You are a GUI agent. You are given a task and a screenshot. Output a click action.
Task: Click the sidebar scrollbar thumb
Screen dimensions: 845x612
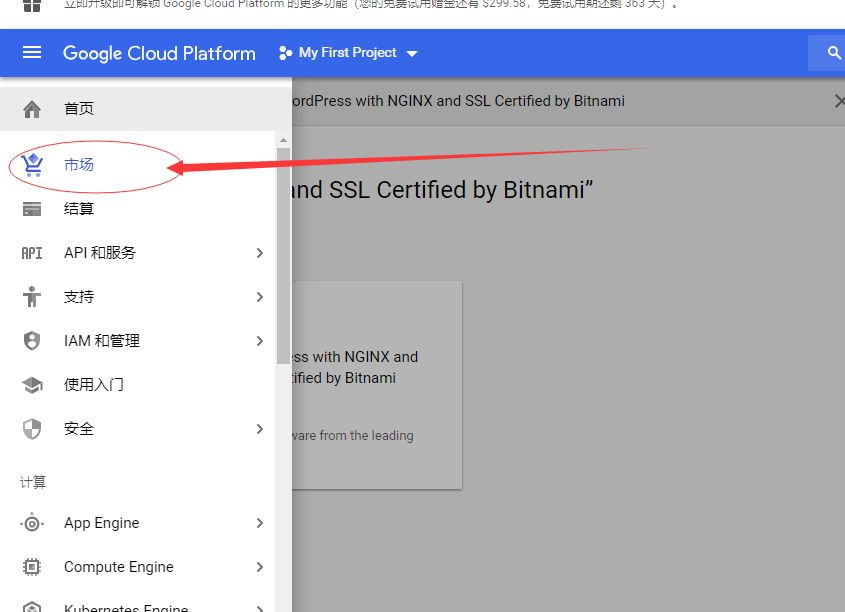click(283, 256)
